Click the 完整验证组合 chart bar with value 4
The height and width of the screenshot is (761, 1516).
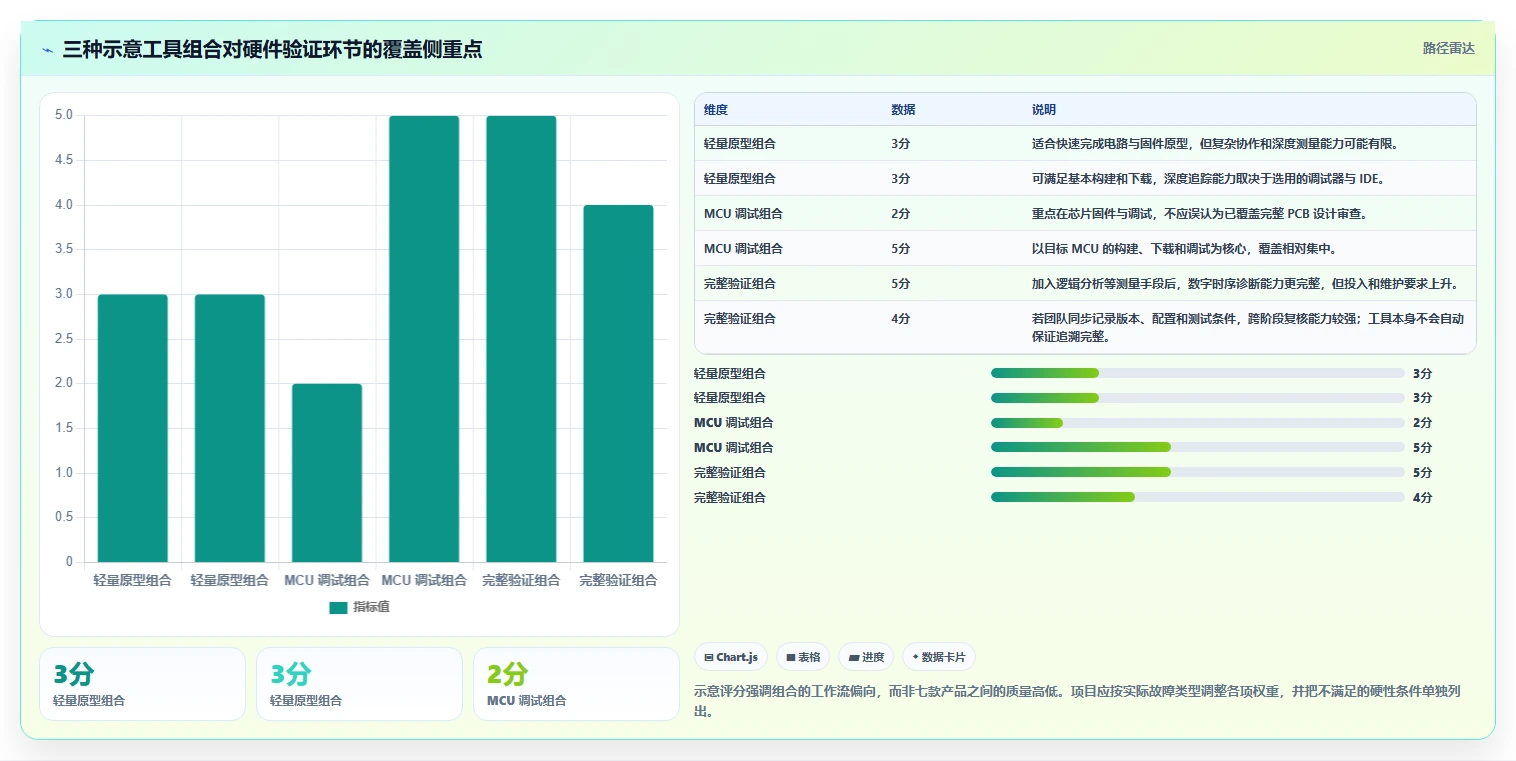[x=618, y=384]
